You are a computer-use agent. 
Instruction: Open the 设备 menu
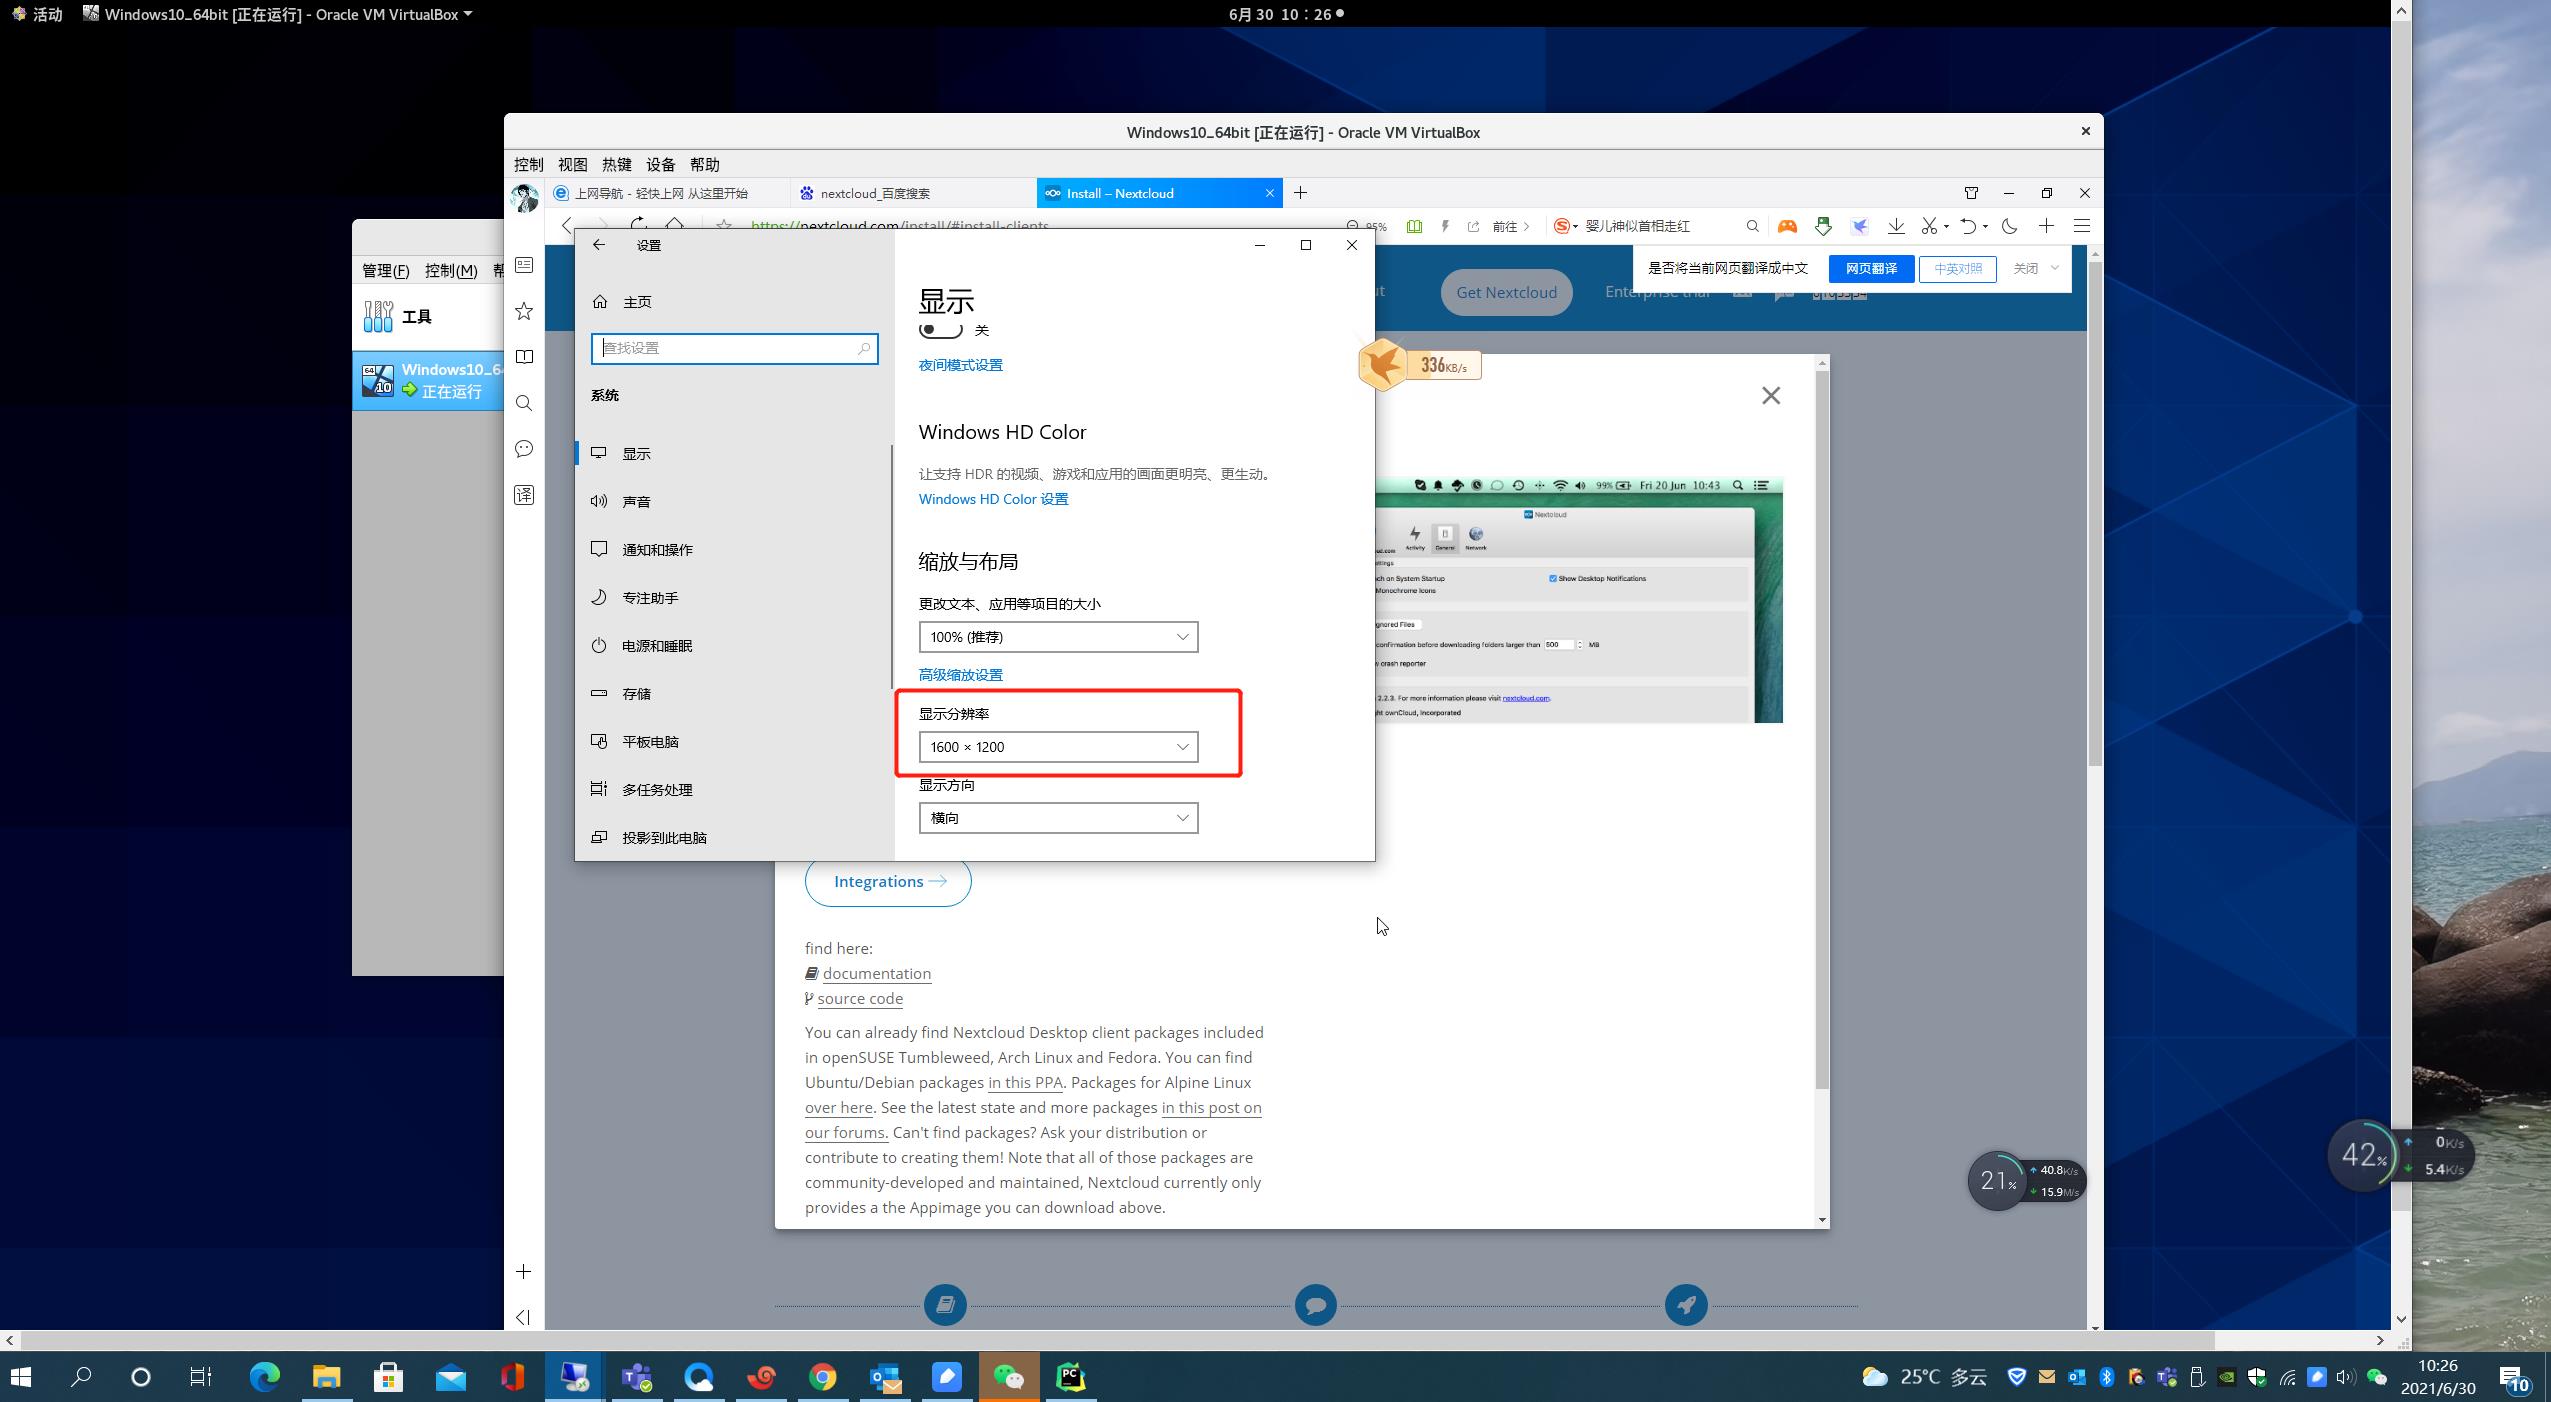pos(661,165)
